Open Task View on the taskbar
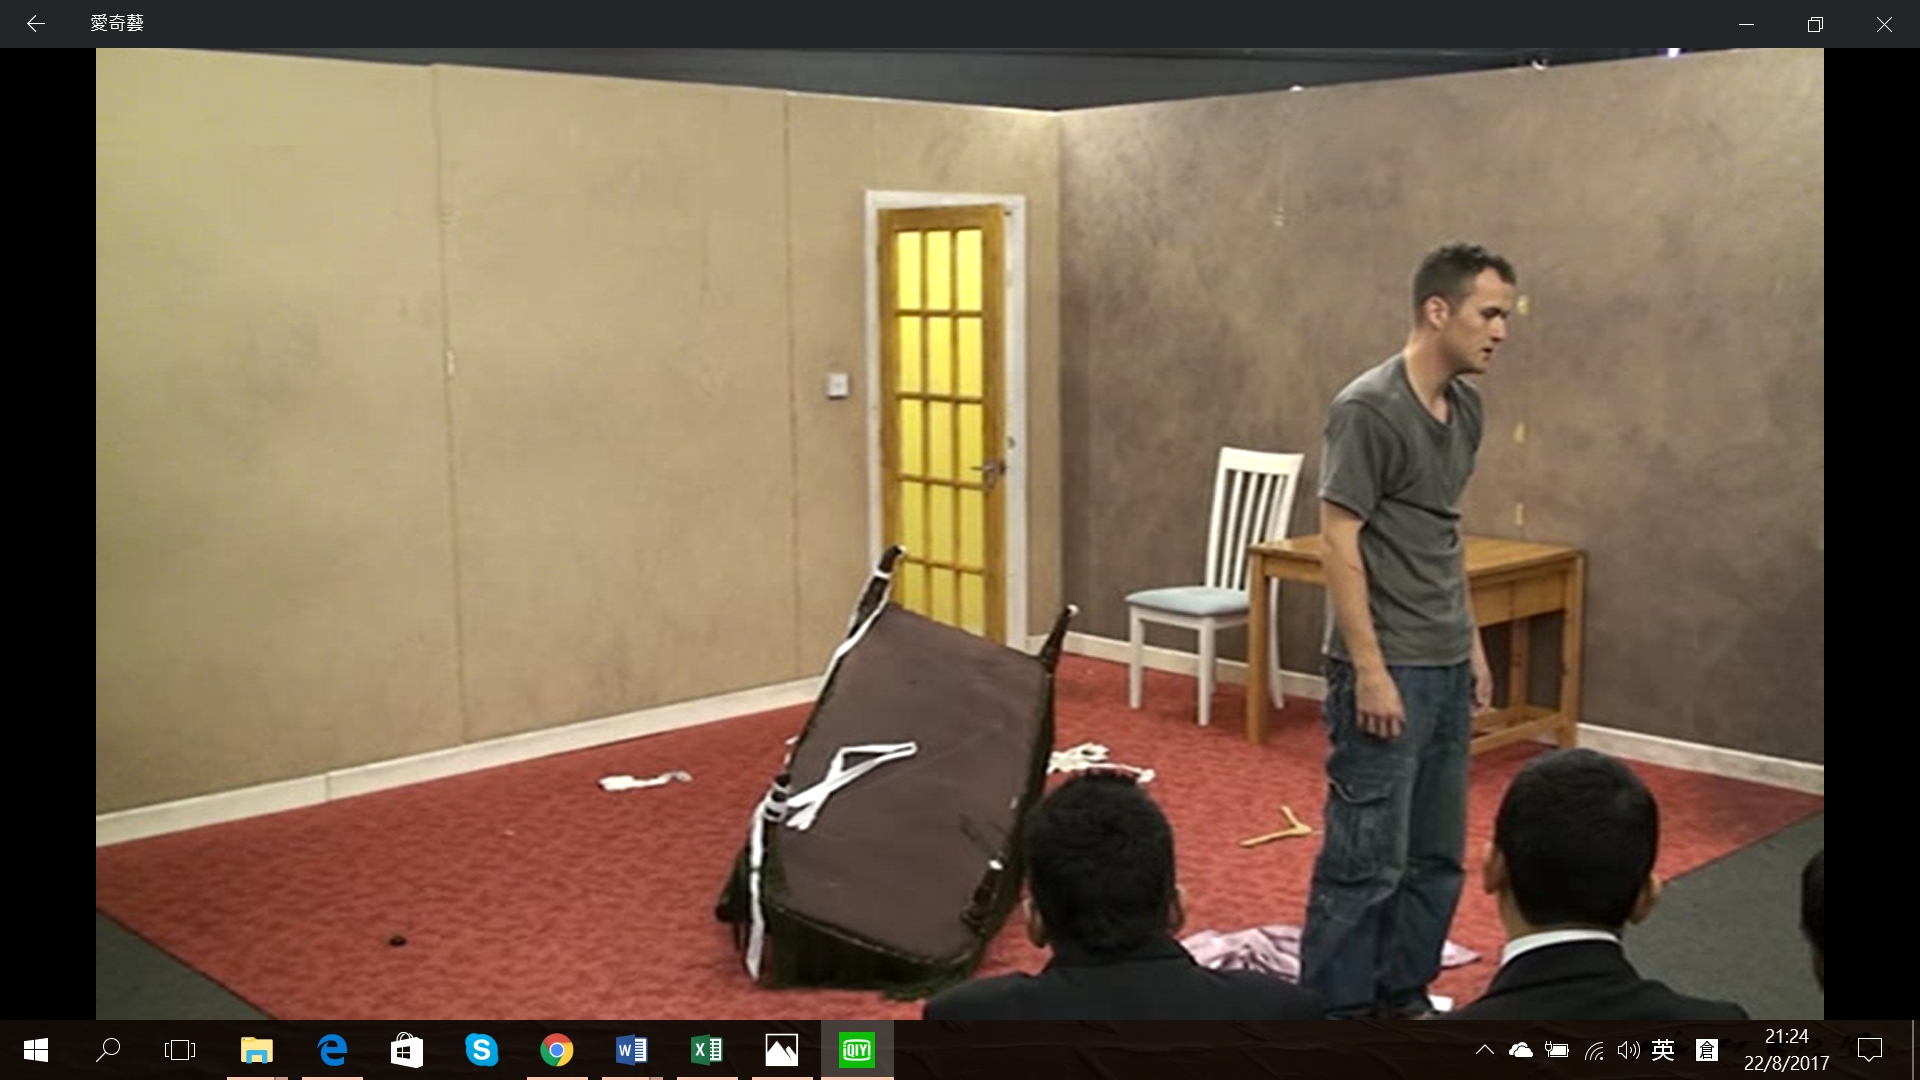Viewport: 1920px width, 1080px height. [x=180, y=1050]
